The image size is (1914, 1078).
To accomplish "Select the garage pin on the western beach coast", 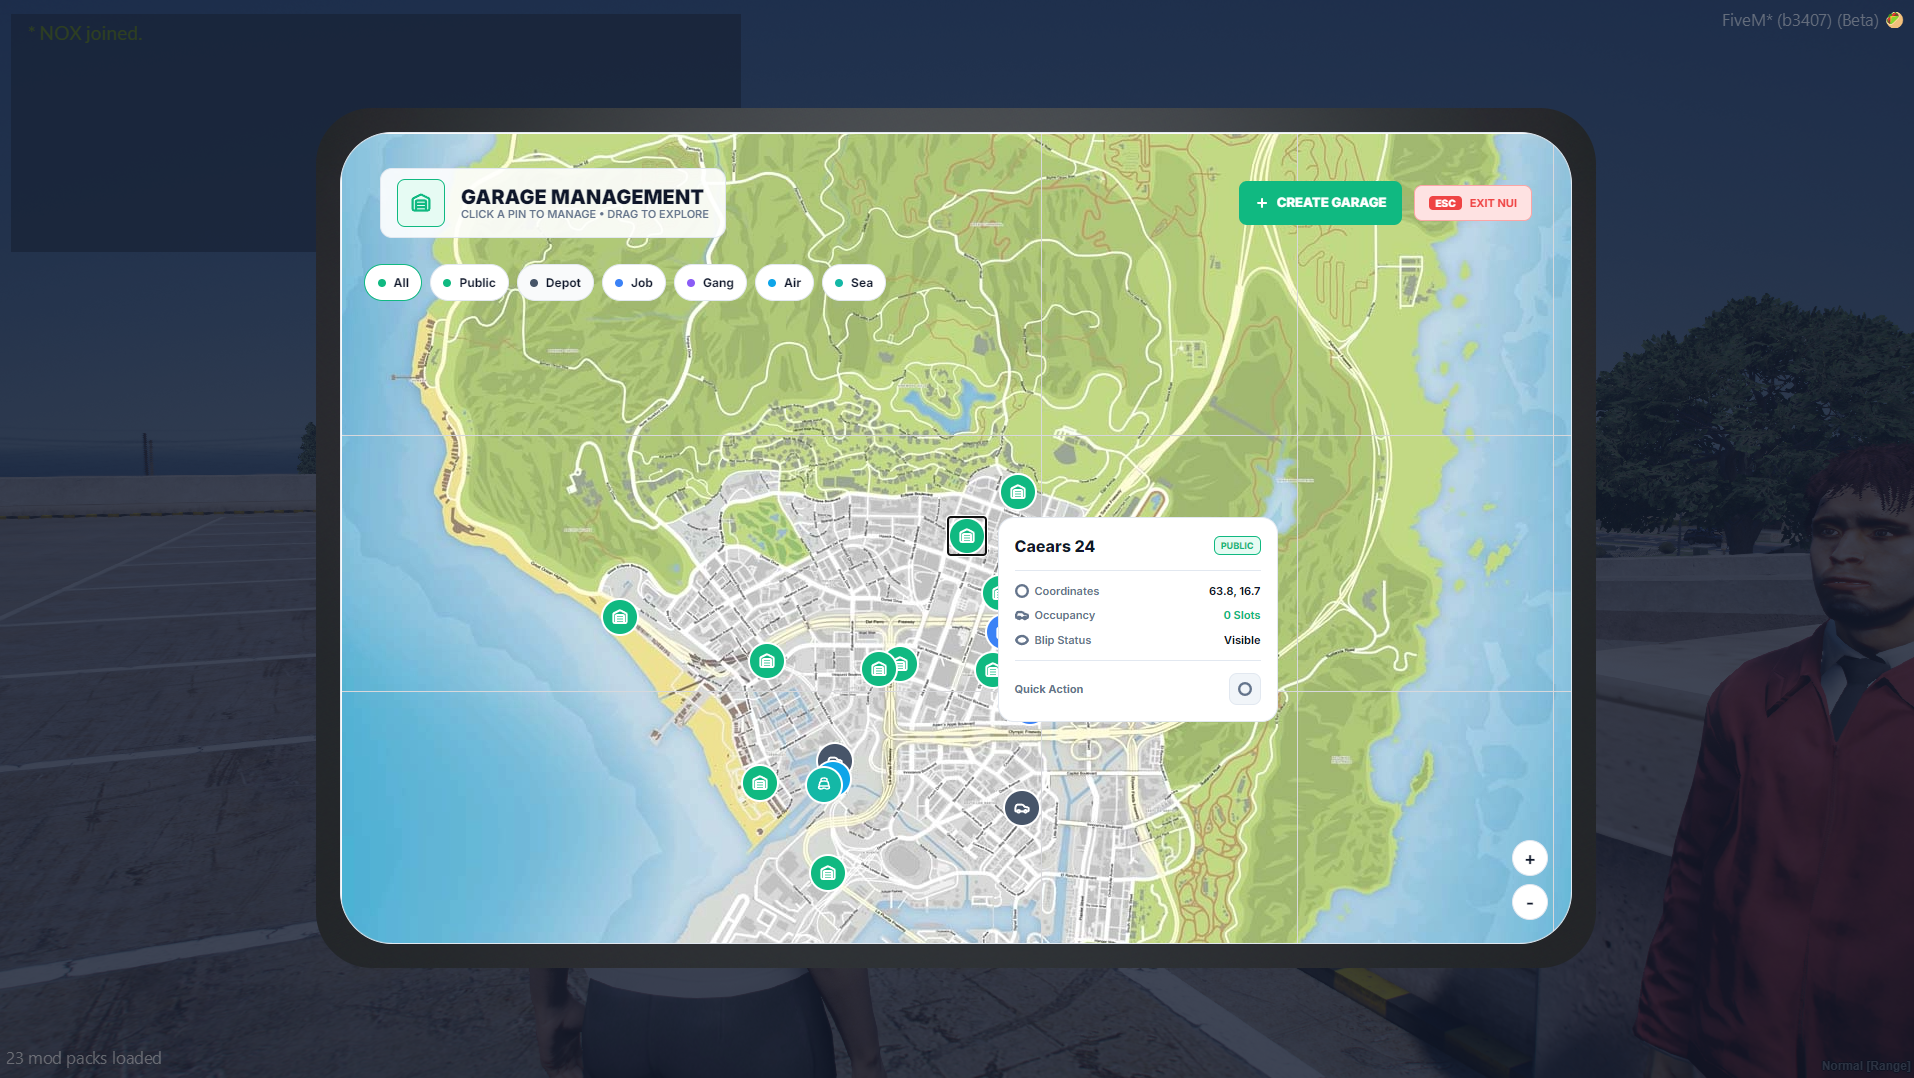I will pos(620,617).
